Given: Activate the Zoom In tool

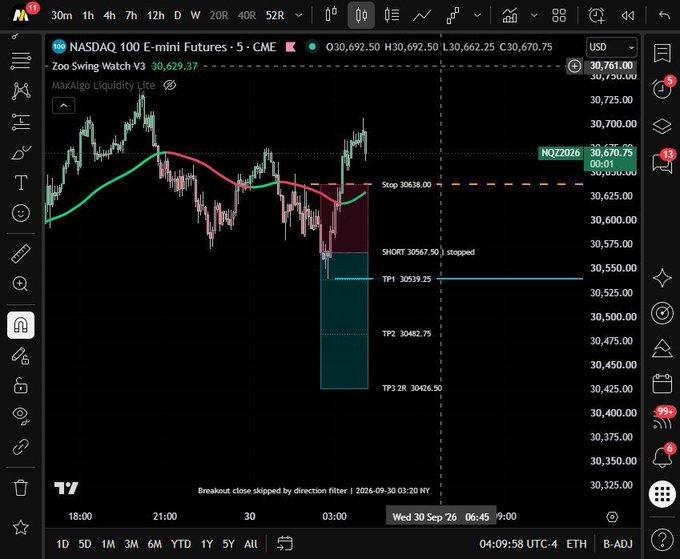Looking at the screenshot, I should pos(21,284).
